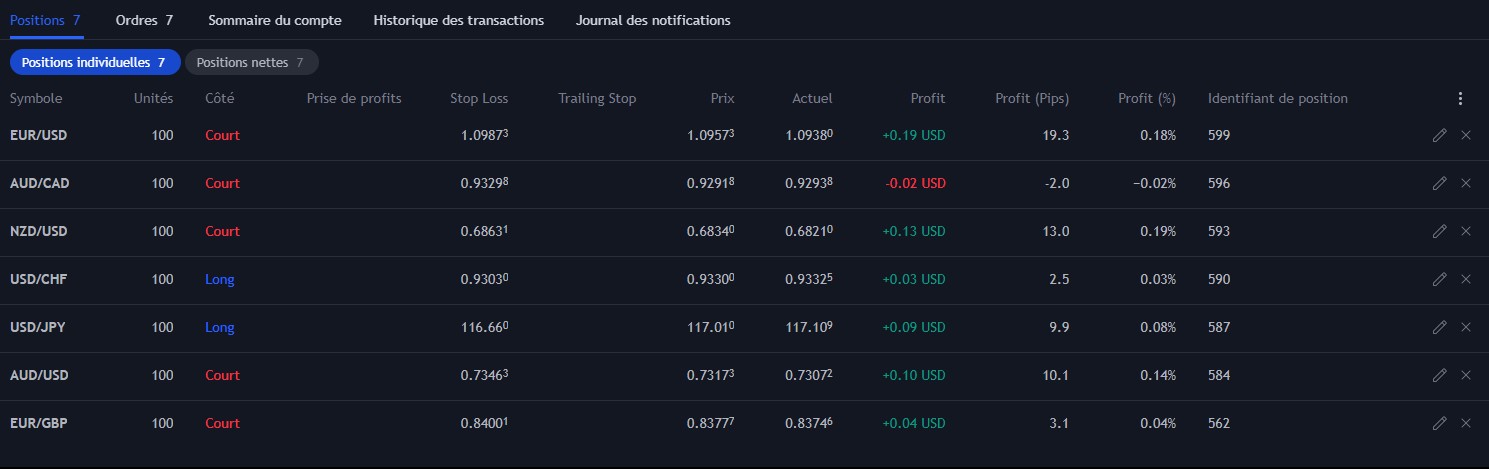
Task: Close the USD/JPY position
Action: 1466,327
